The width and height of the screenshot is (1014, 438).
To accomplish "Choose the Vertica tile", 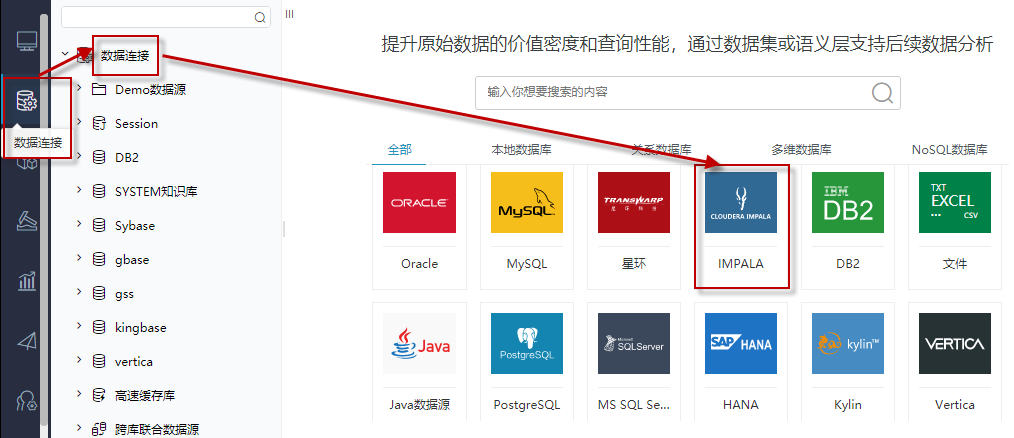I will click(955, 362).
